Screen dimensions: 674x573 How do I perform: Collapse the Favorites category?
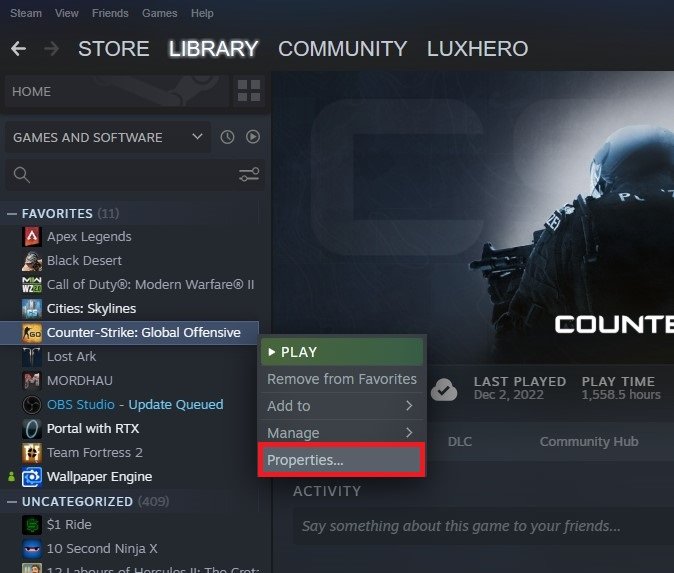pos(12,214)
